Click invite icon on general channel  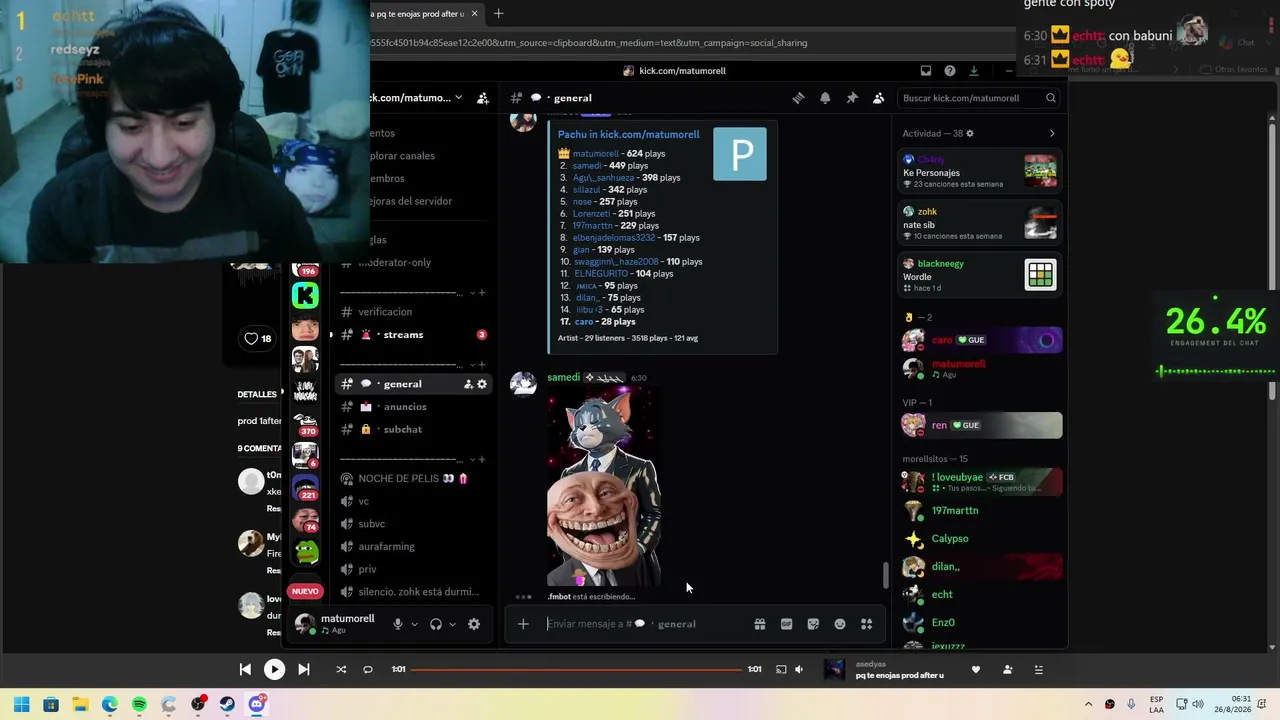pos(468,384)
